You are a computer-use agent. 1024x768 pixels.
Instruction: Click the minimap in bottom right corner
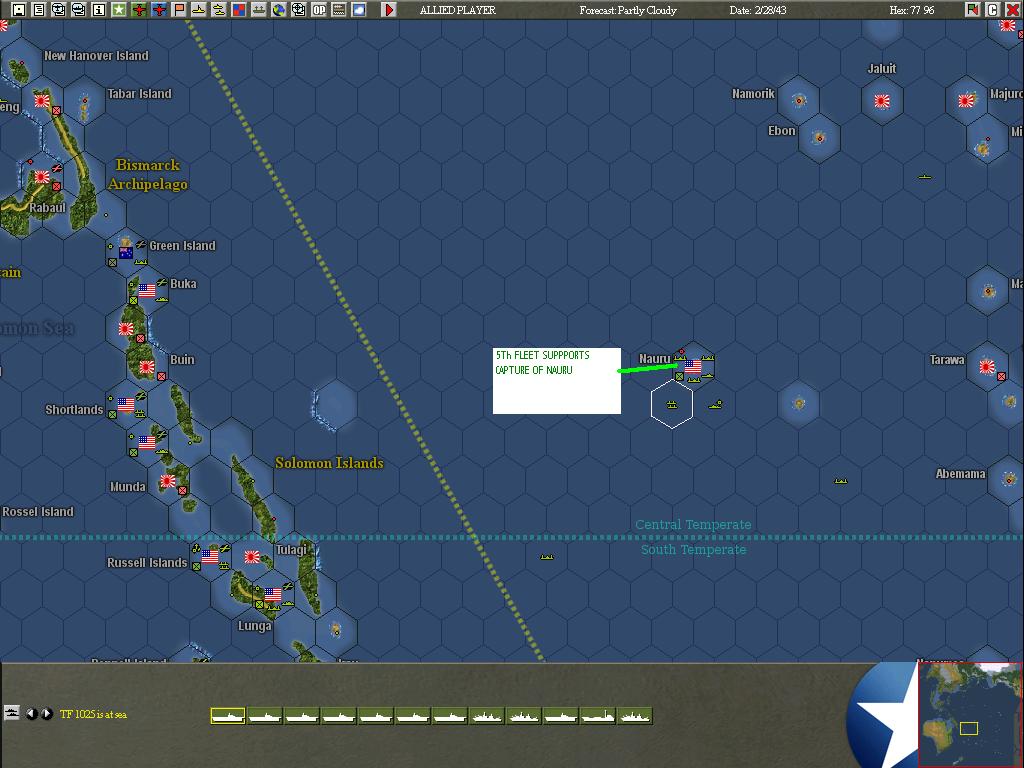pos(970,714)
